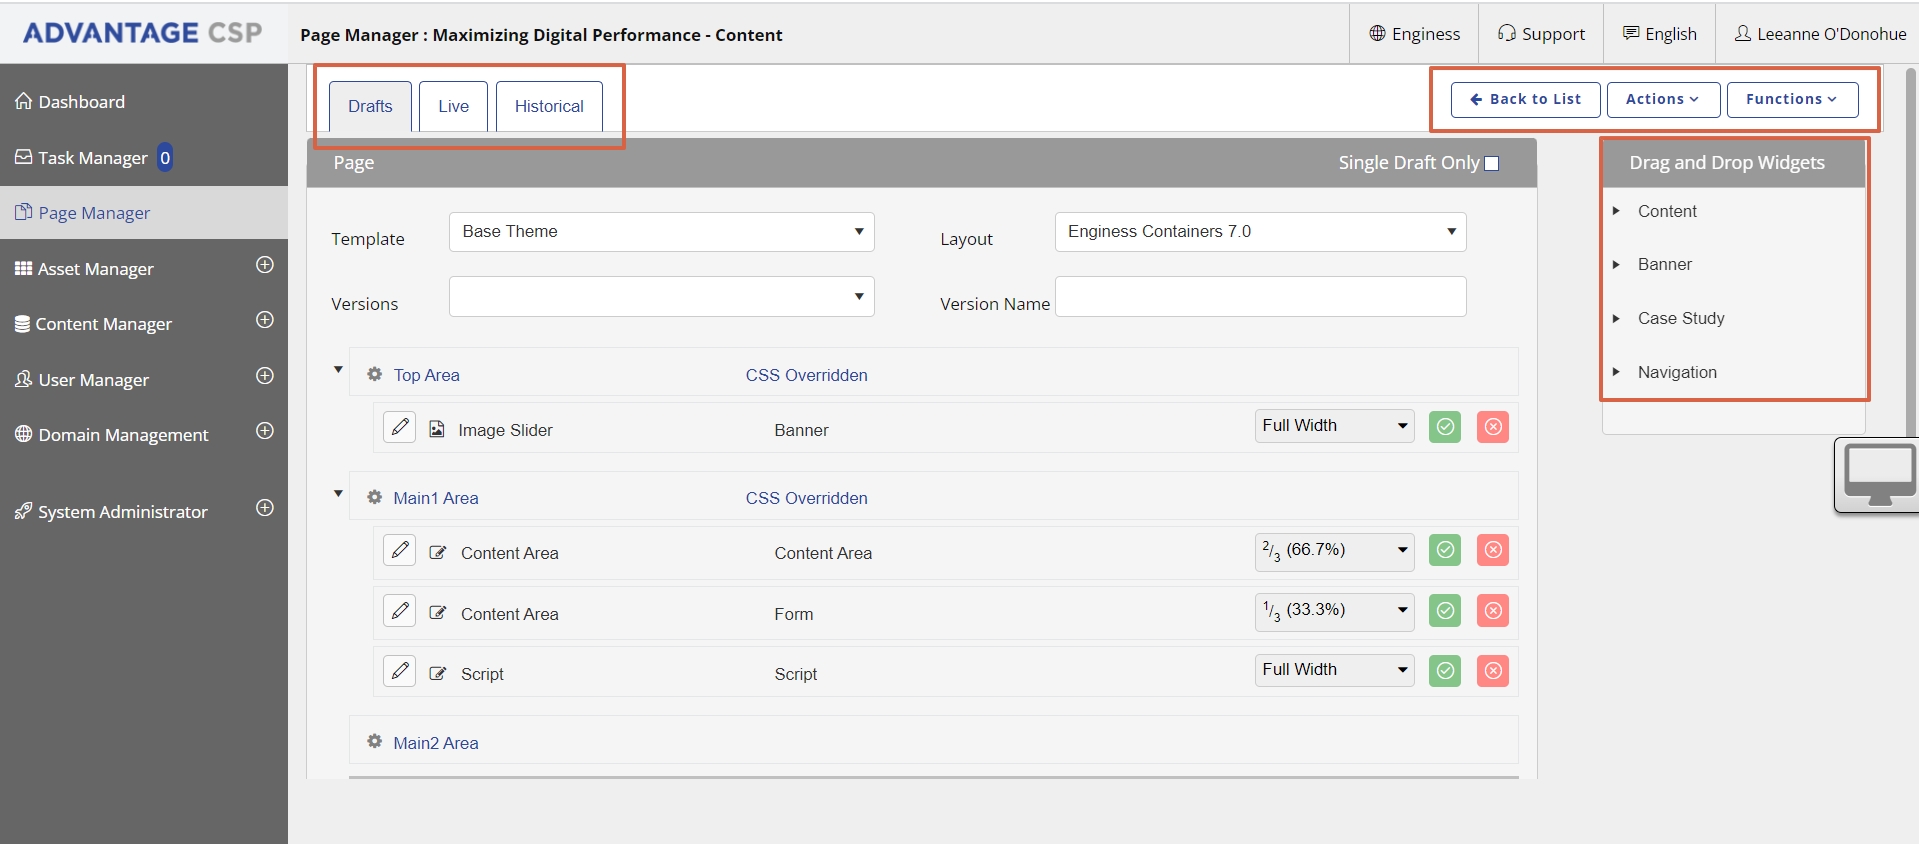The height and width of the screenshot is (844, 1919).
Task: Expand Asset Manager with its plus icon
Action: [265, 265]
